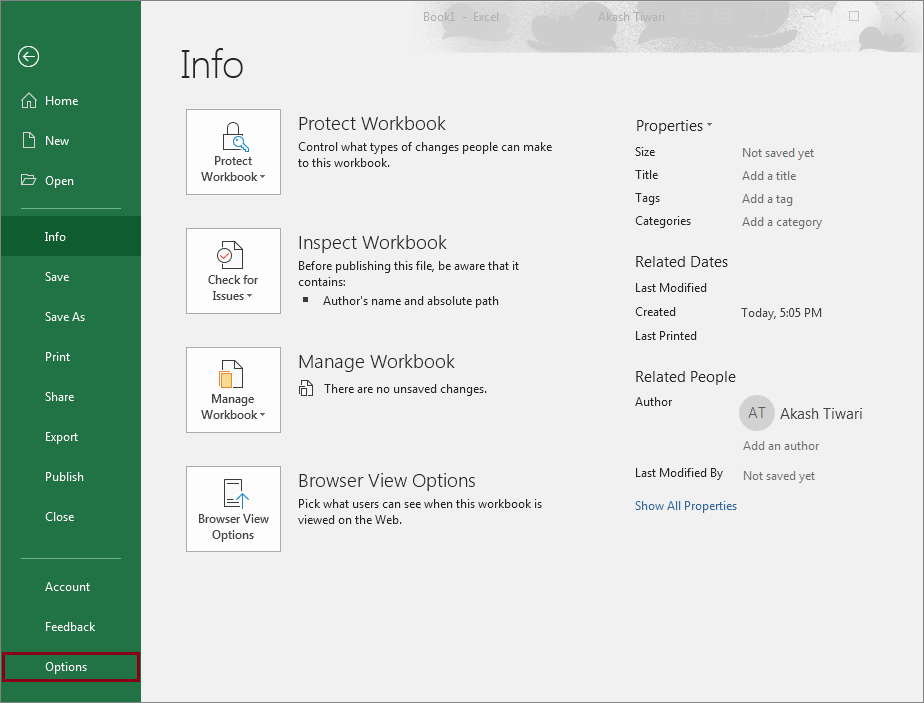Image resolution: width=924 pixels, height=703 pixels.
Task: Click the Check for Issues document icon
Action: click(x=230, y=255)
